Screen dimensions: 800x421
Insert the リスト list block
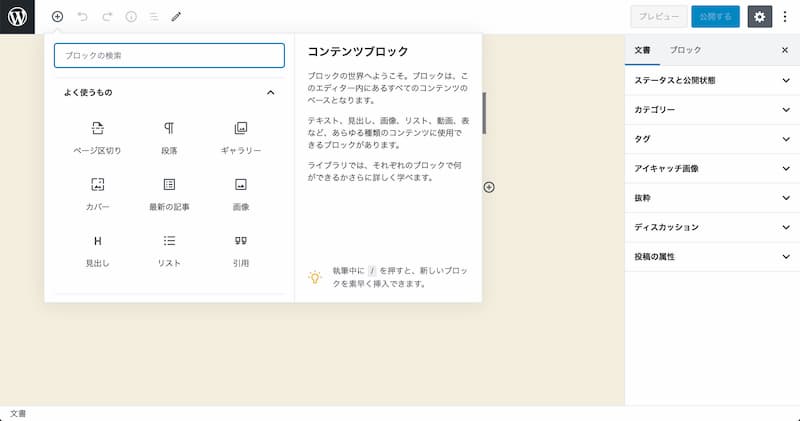169,251
